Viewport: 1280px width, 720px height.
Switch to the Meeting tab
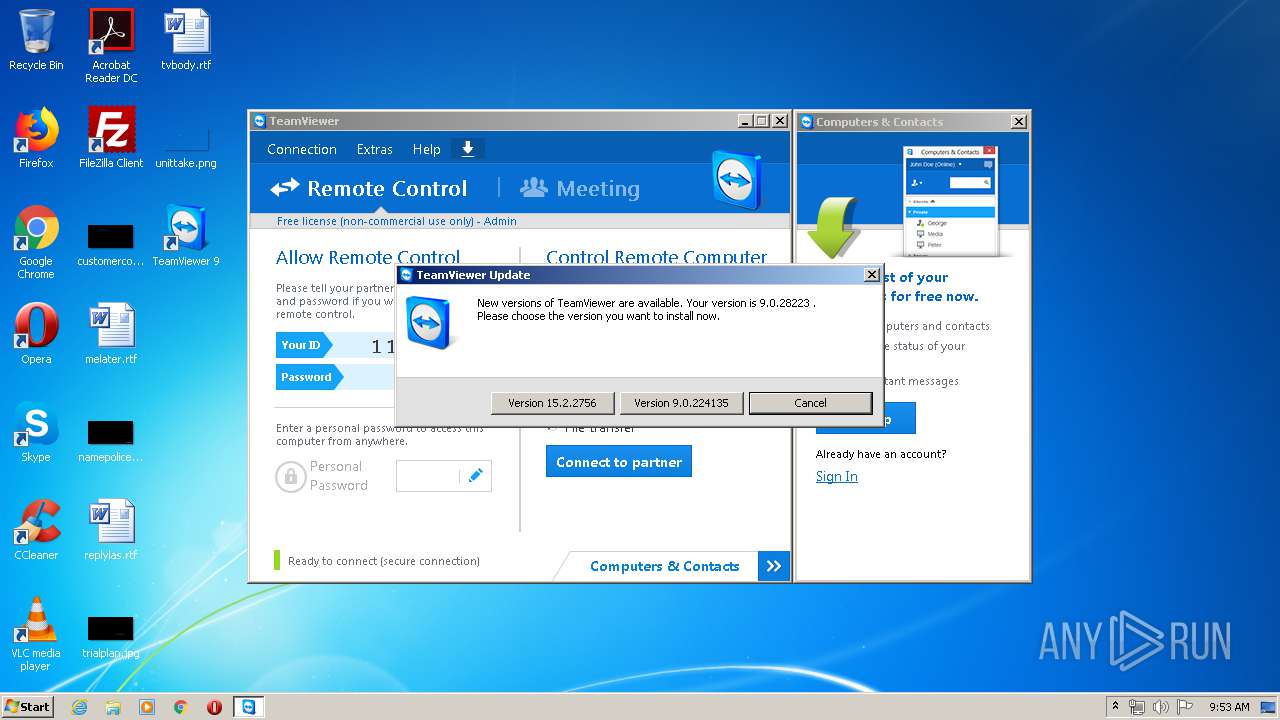[580, 188]
